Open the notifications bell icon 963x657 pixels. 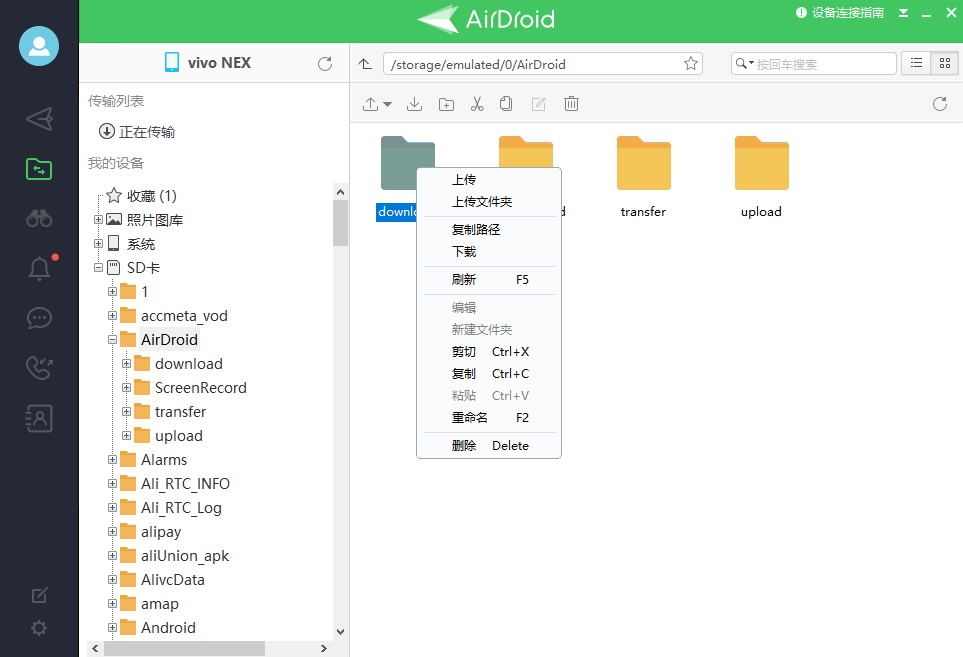tap(39, 268)
